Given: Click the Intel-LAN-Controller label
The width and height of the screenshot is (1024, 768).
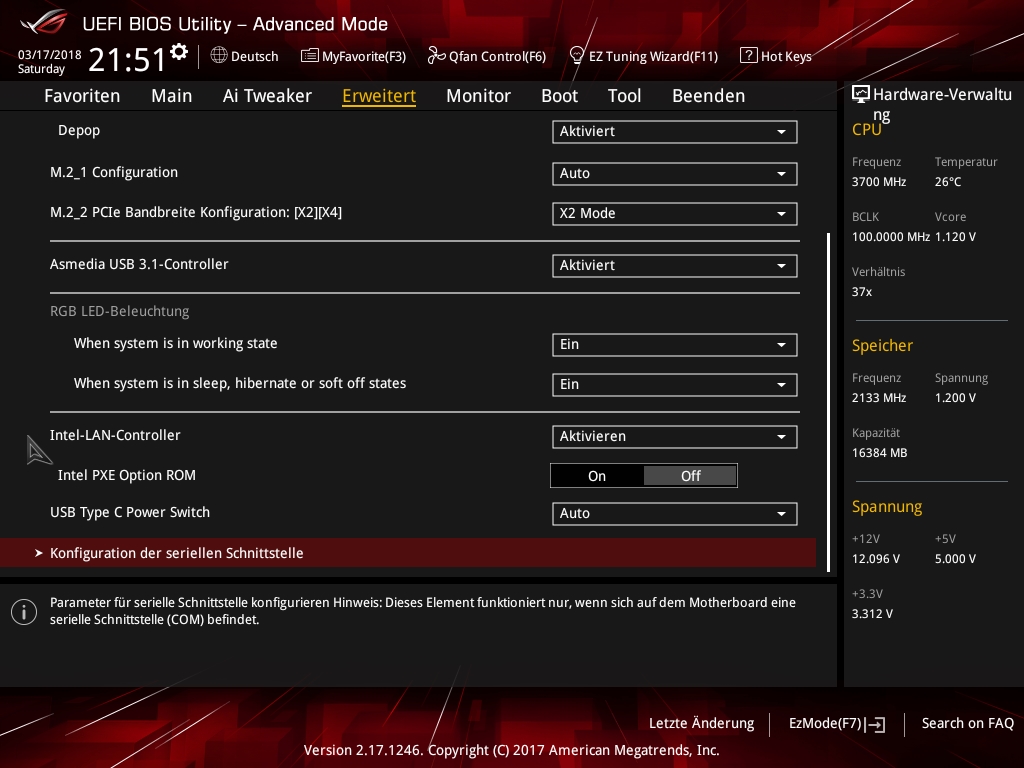Looking at the screenshot, I should 115,436.
